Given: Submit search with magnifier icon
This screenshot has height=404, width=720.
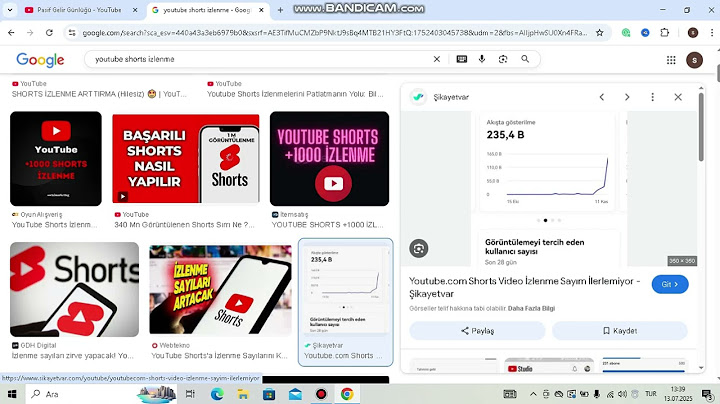Looking at the screenshot, I should click(525, 59).
